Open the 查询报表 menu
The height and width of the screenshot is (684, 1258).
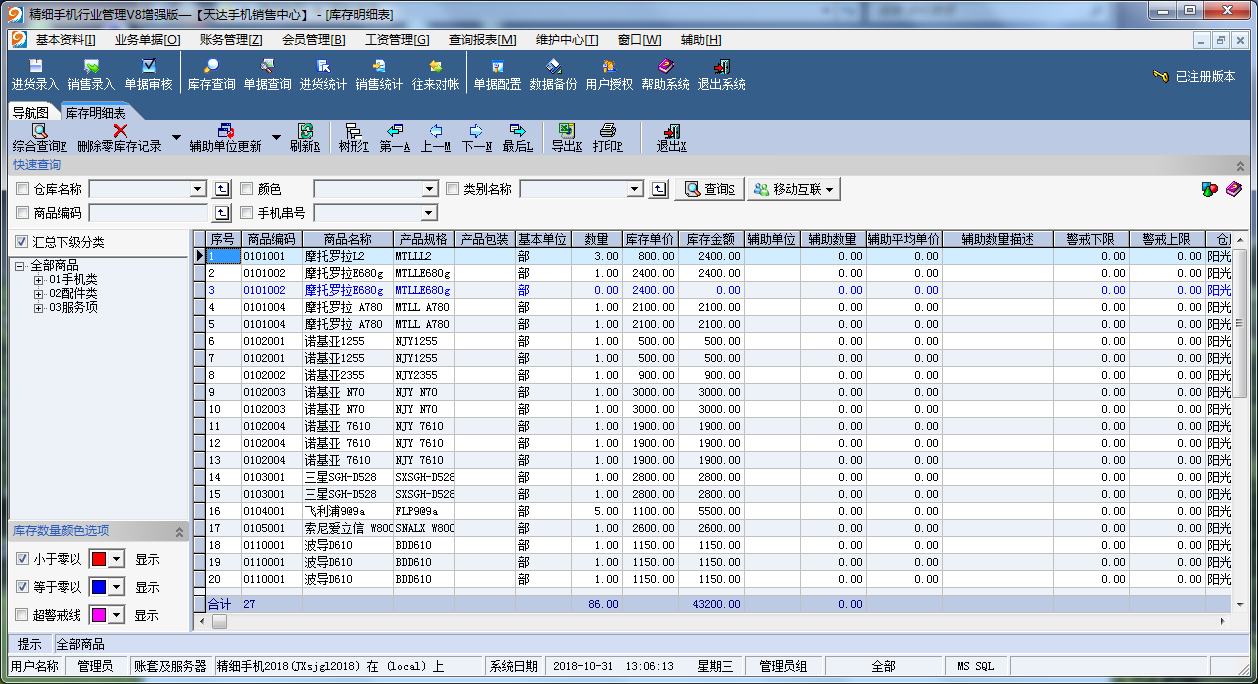[x=483, y=40]
